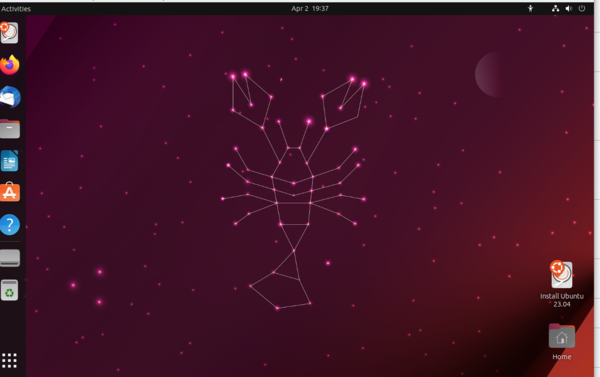
Task: Click the network status icon
Action: click(556, 8)
